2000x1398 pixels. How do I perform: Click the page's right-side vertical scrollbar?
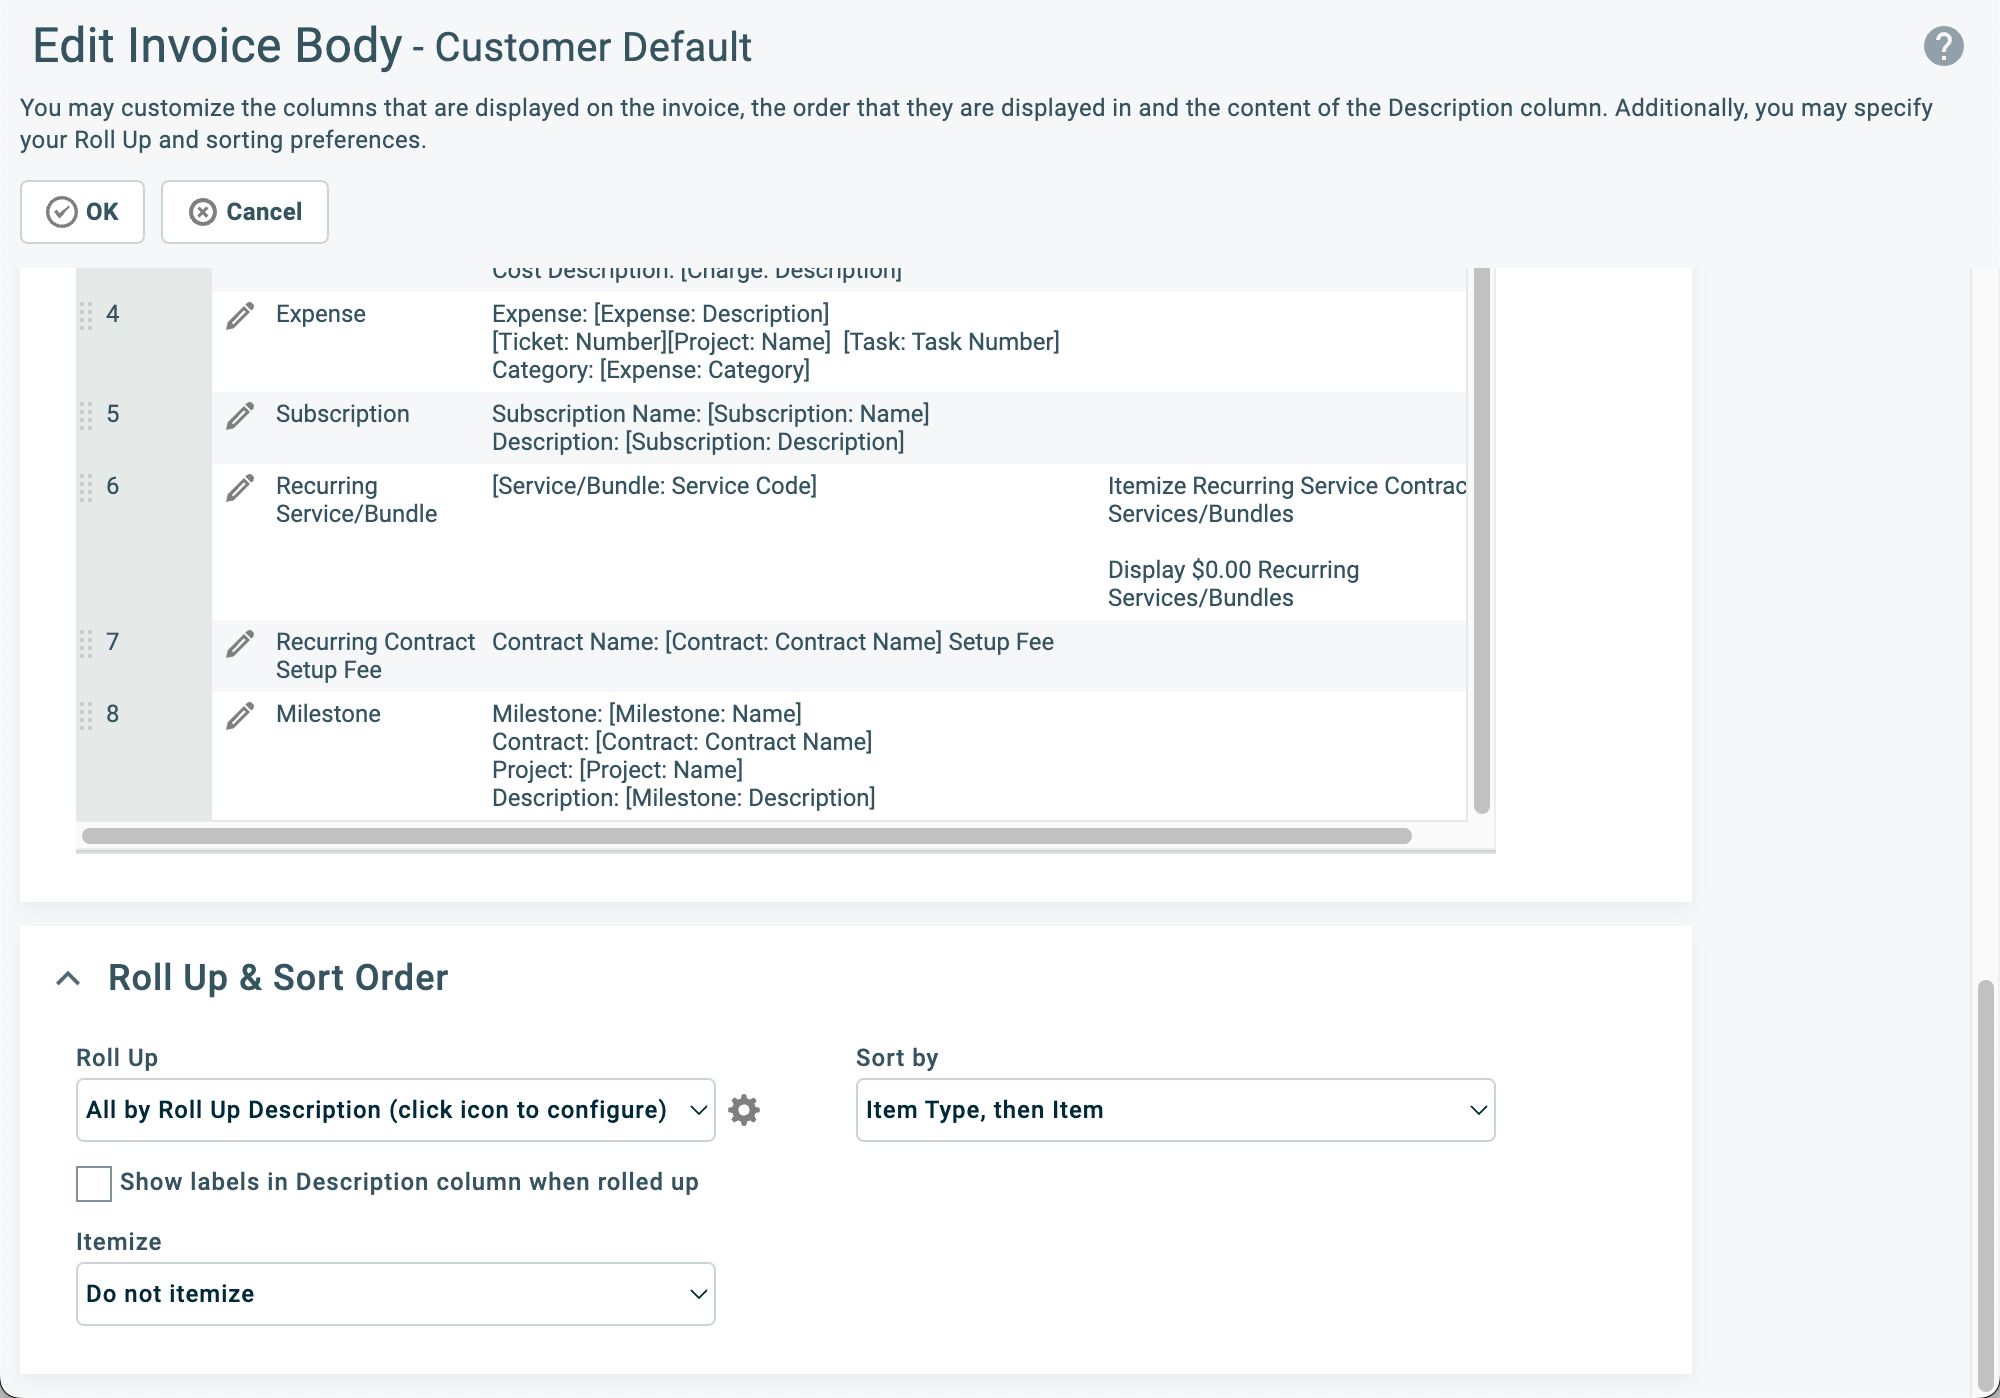(x=1985, y=1187)
